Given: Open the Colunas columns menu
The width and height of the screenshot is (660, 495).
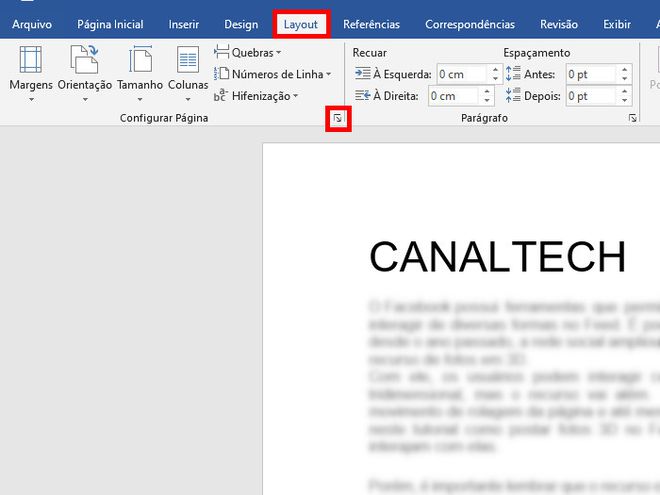Looking at the screenshot, I should pyautogui.click(x=188, y=74).
